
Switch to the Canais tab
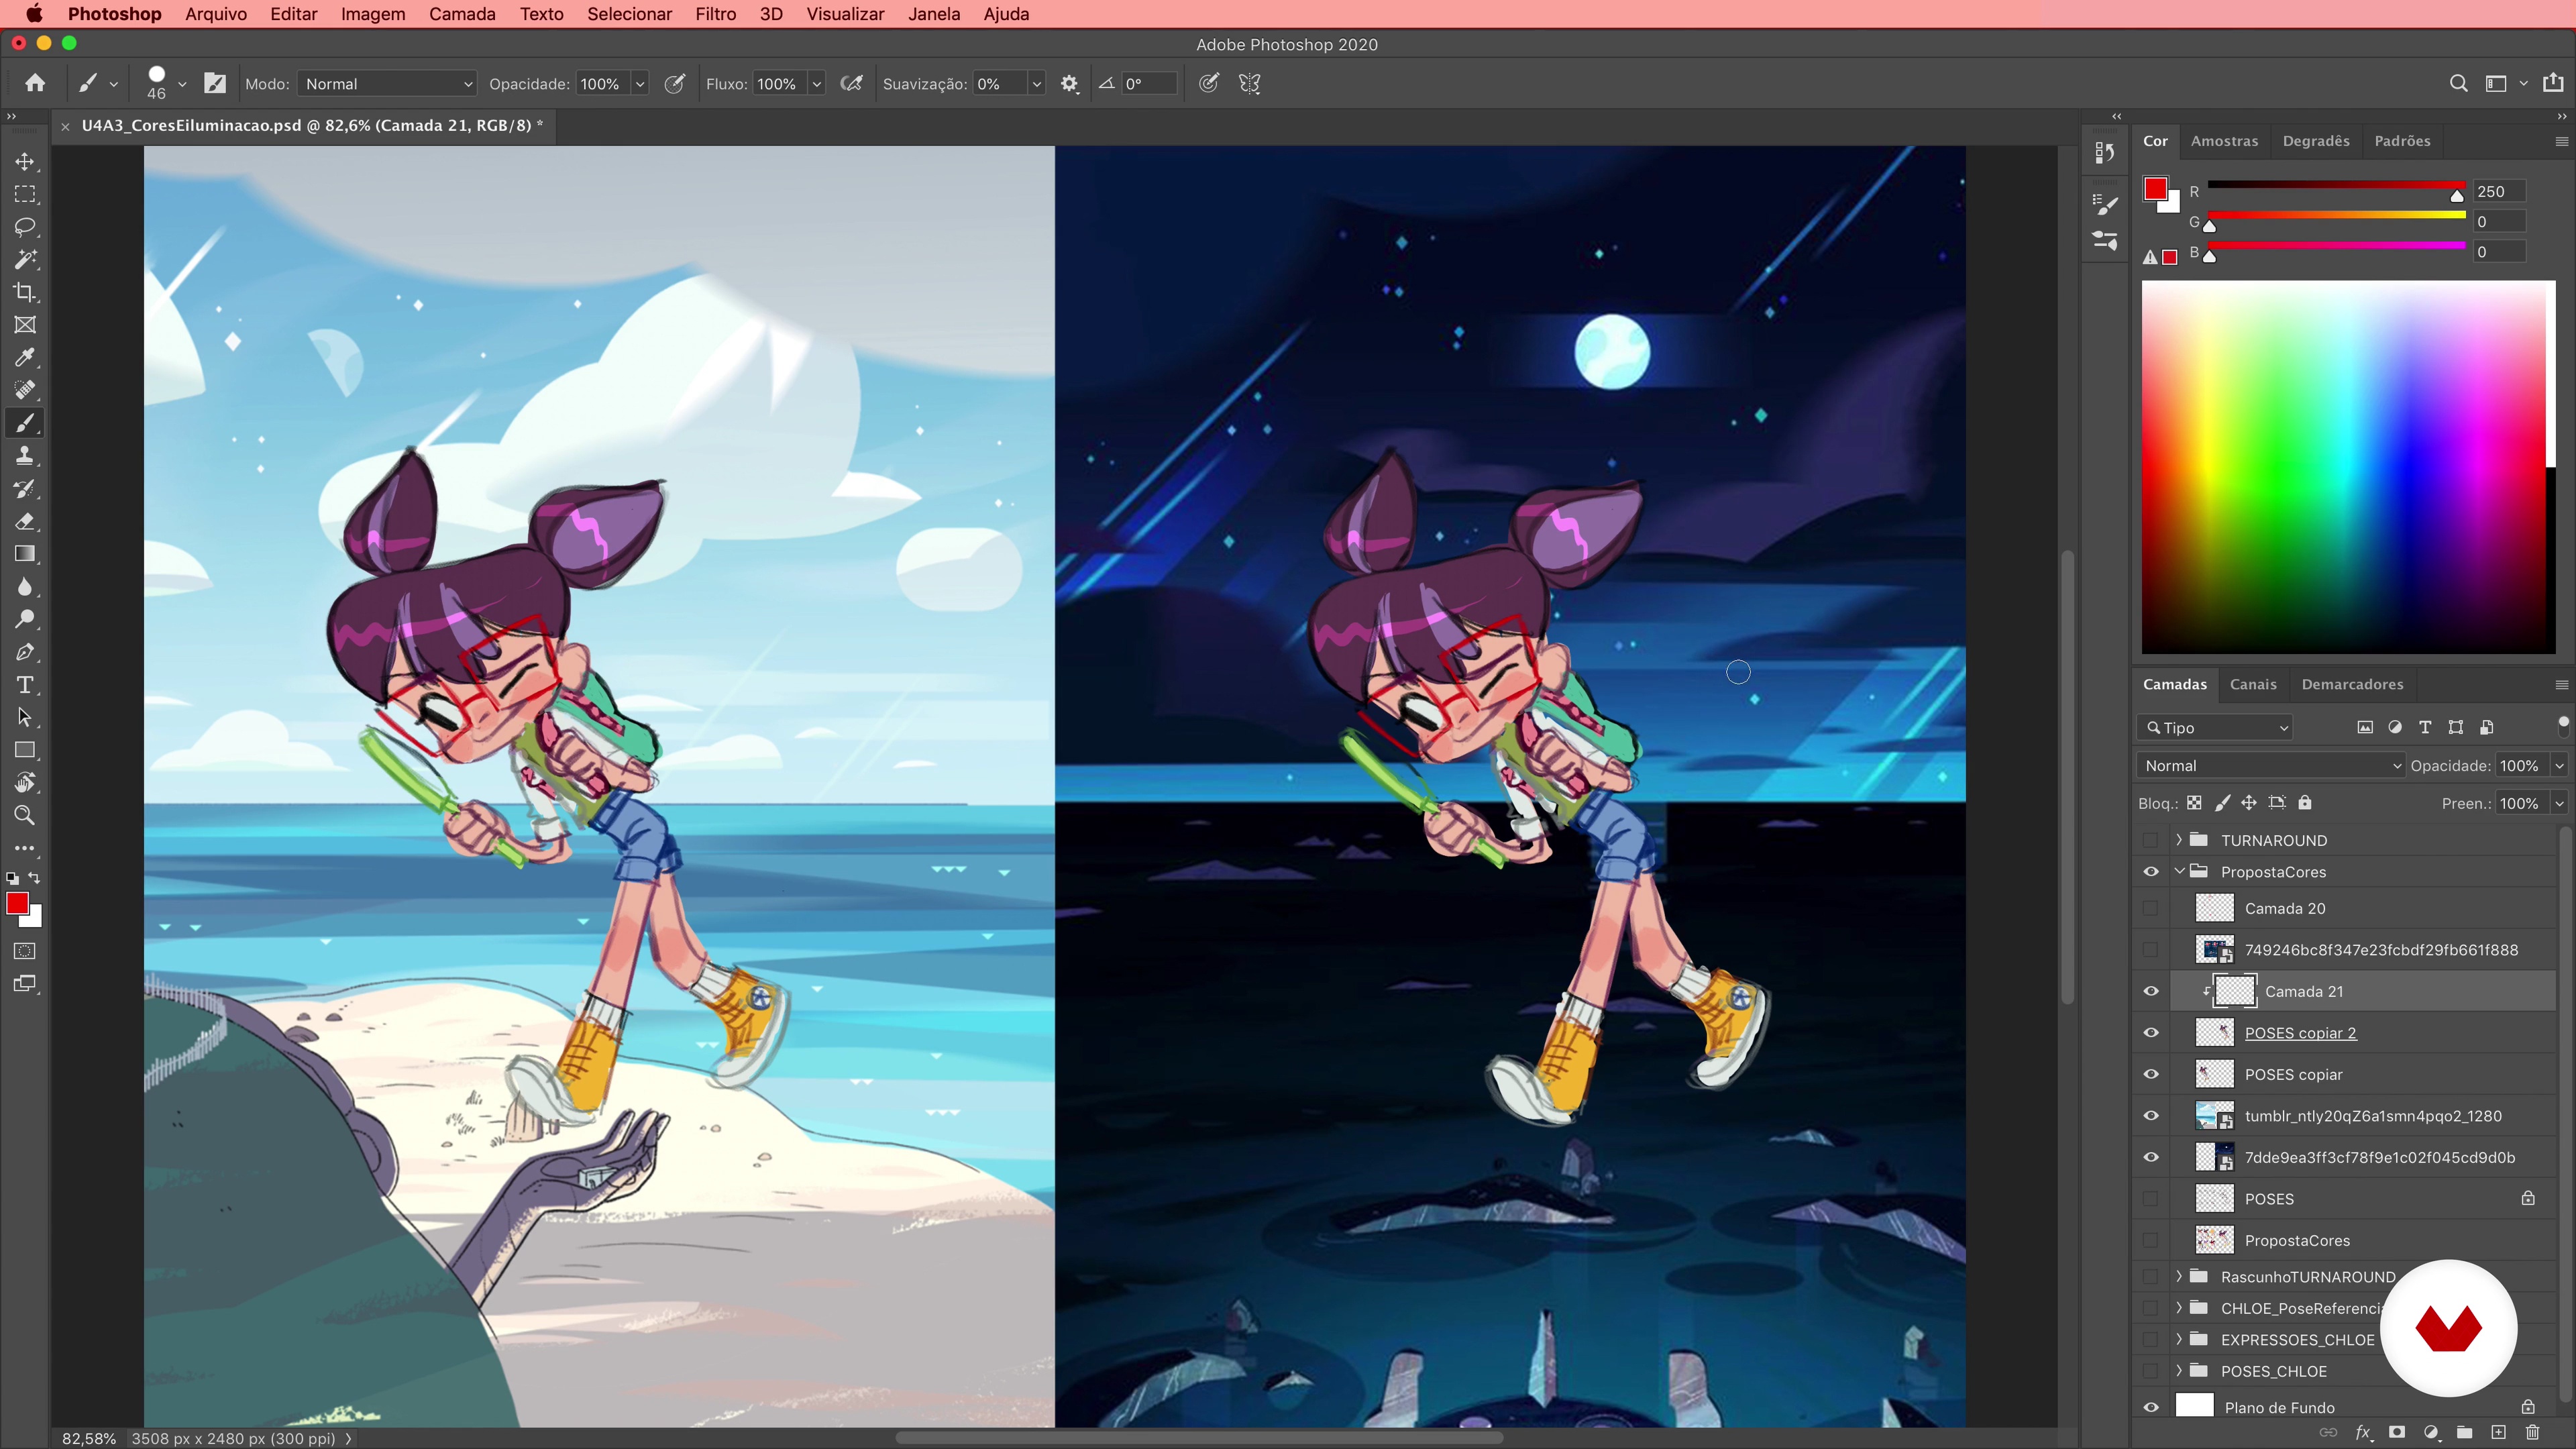(x=2252, y=684)
